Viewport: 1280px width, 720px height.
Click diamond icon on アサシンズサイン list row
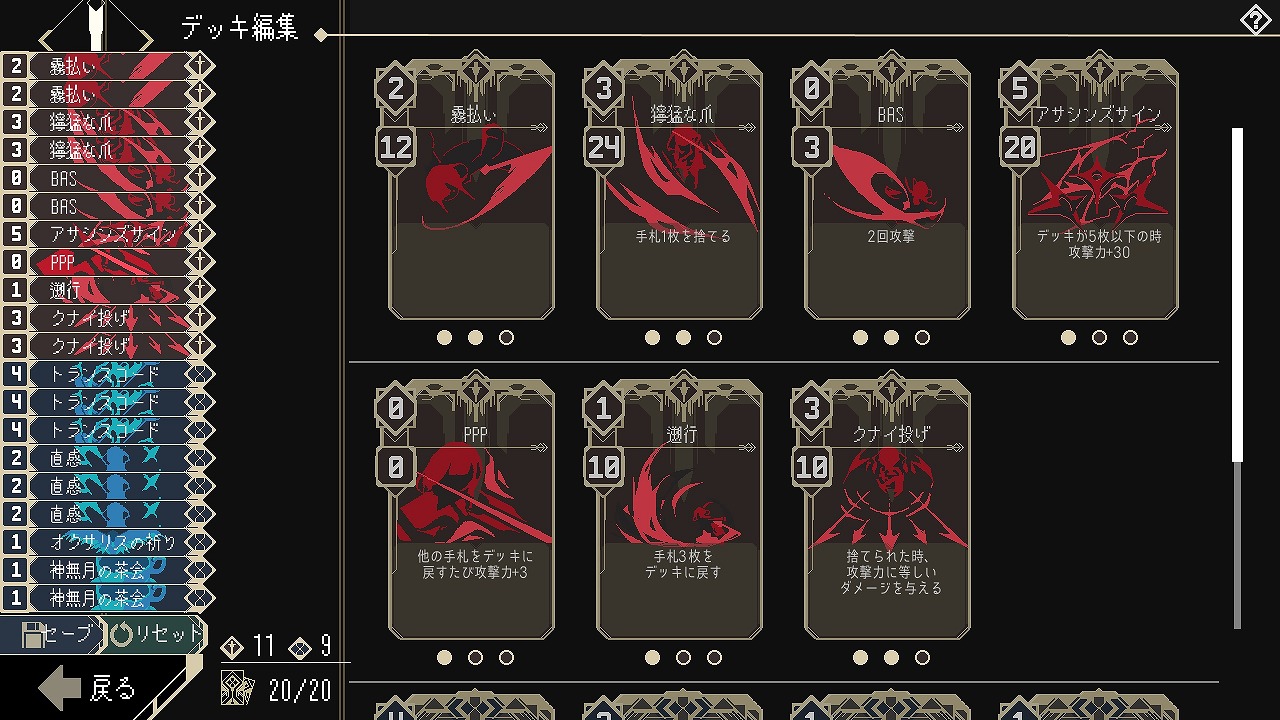click(201, 234)
